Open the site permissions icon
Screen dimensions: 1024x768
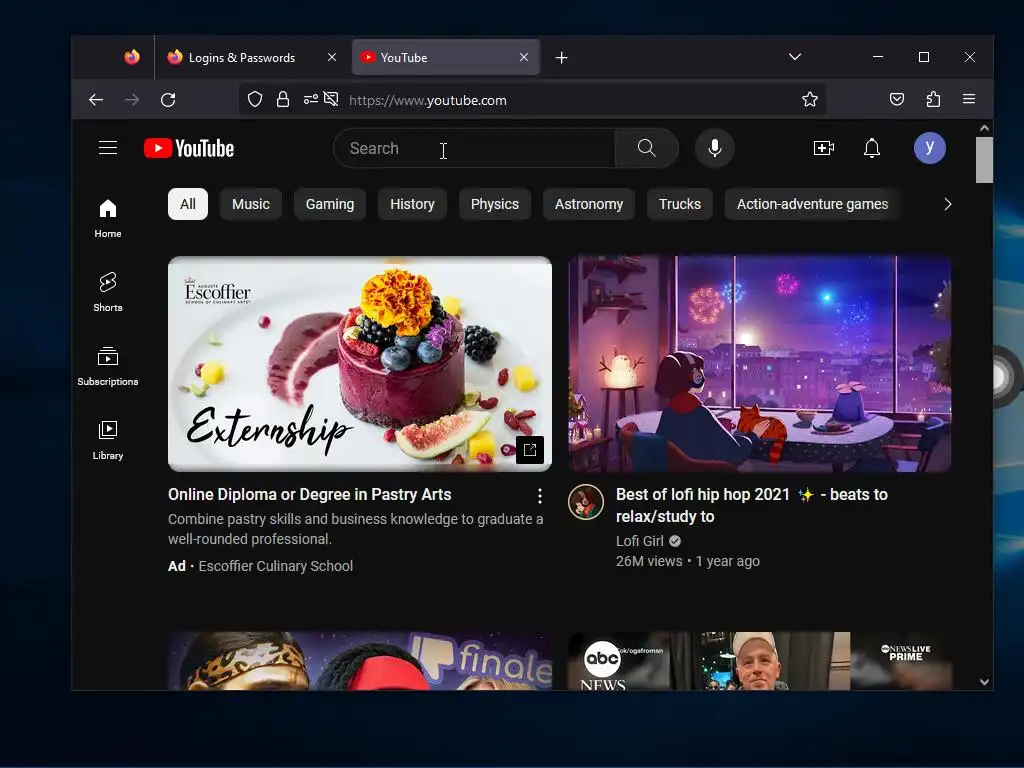pyautogui.click(x=310, y=99)
